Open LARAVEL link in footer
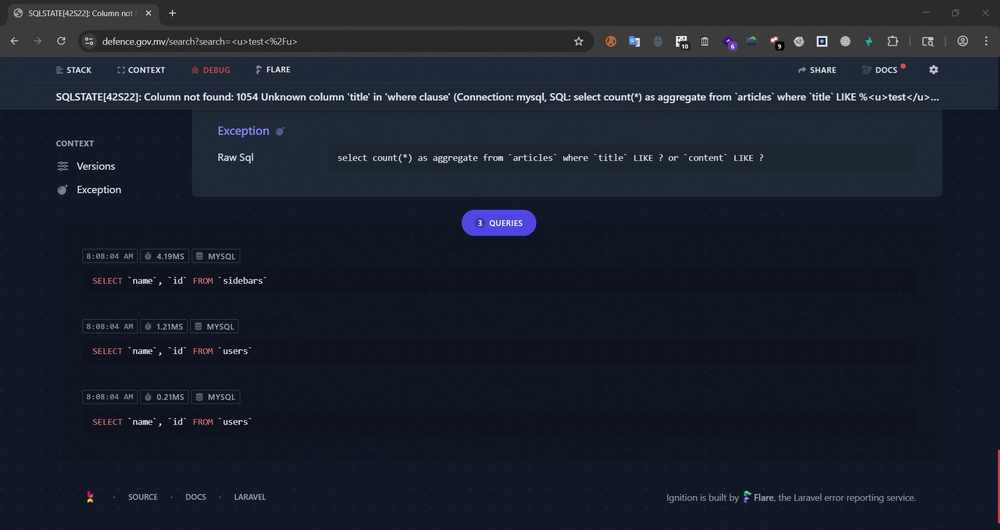 click(250, 497)
